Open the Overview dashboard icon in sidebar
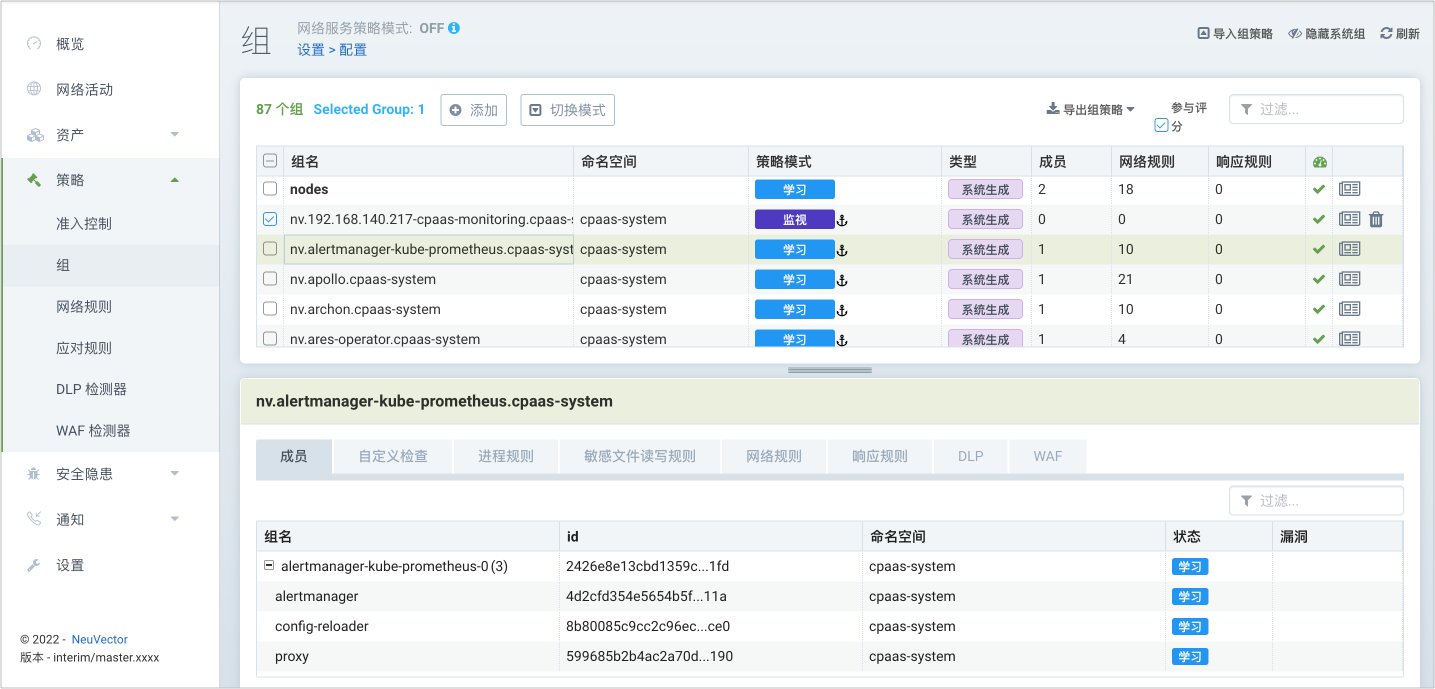 point(35,44)
